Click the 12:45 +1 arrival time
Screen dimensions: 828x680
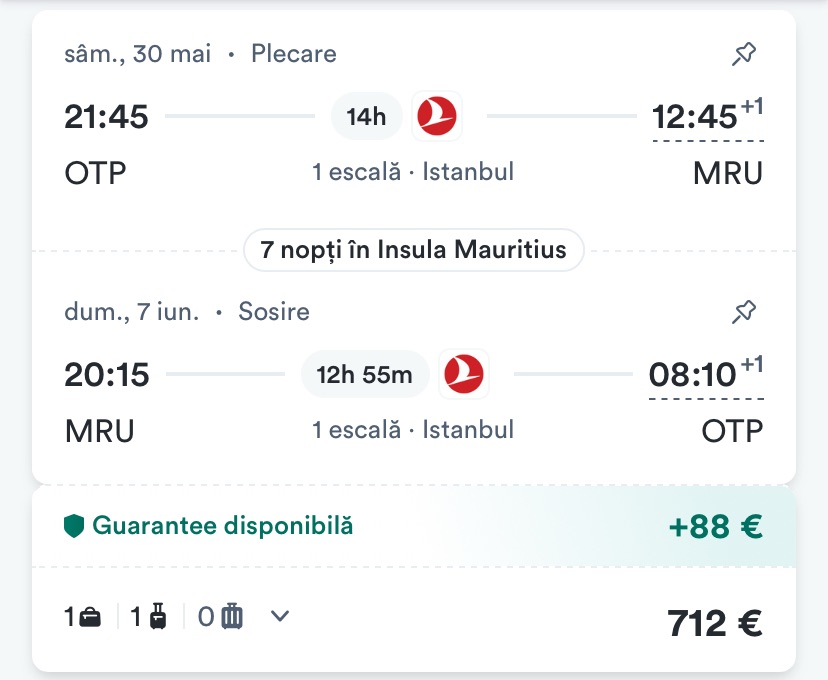click(x=696, y=117)
